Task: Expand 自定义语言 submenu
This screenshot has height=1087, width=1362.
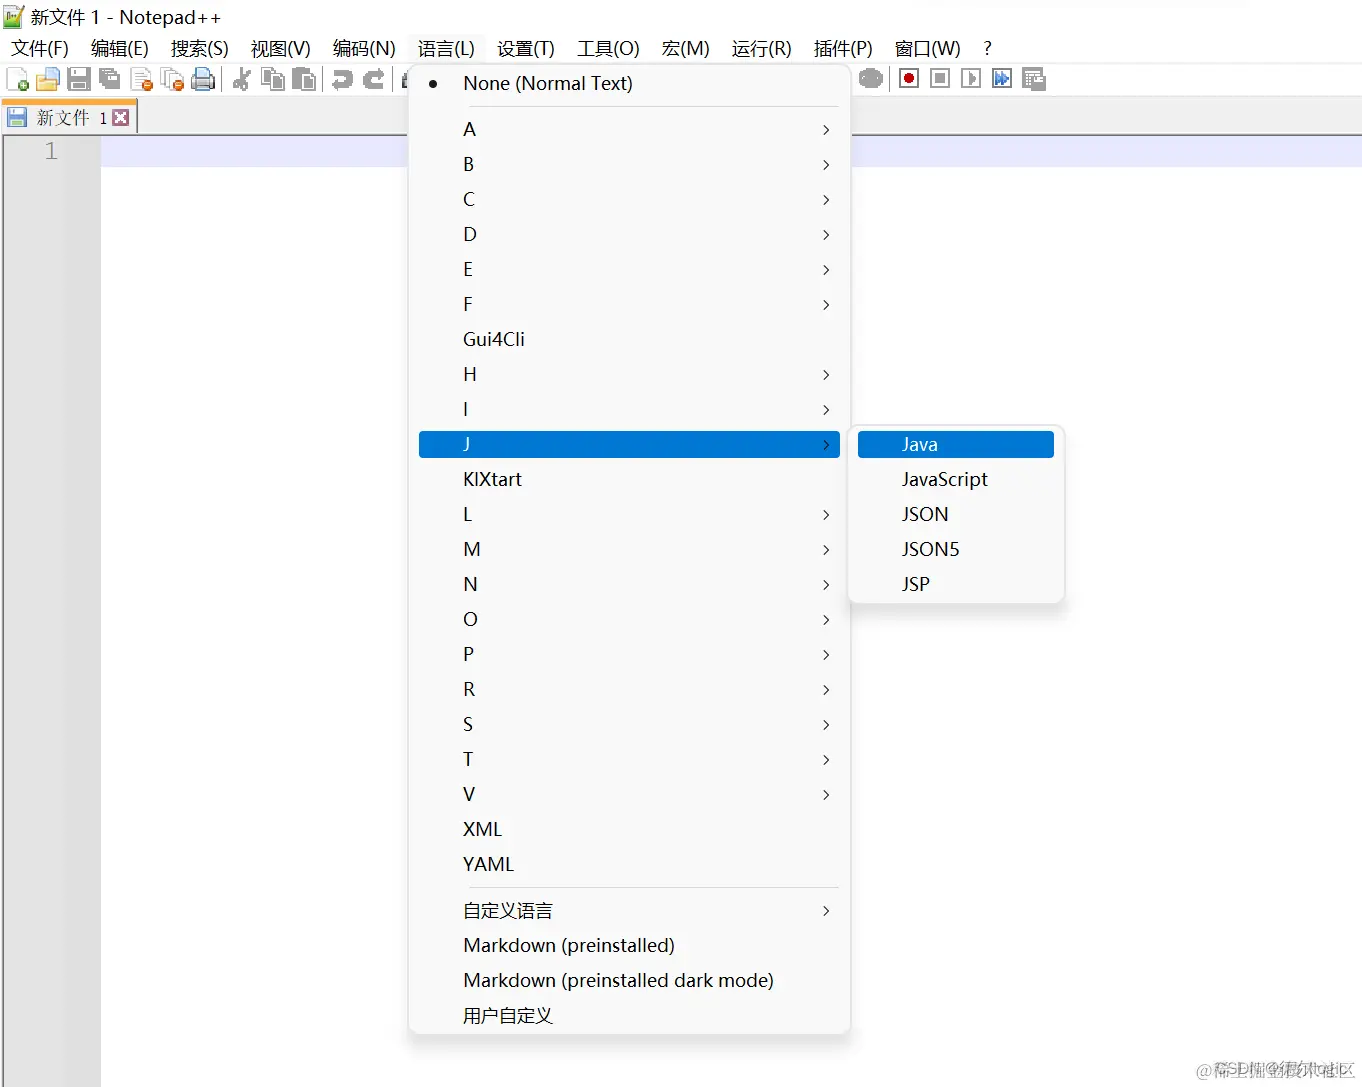Action: click(x=629, y=911)
